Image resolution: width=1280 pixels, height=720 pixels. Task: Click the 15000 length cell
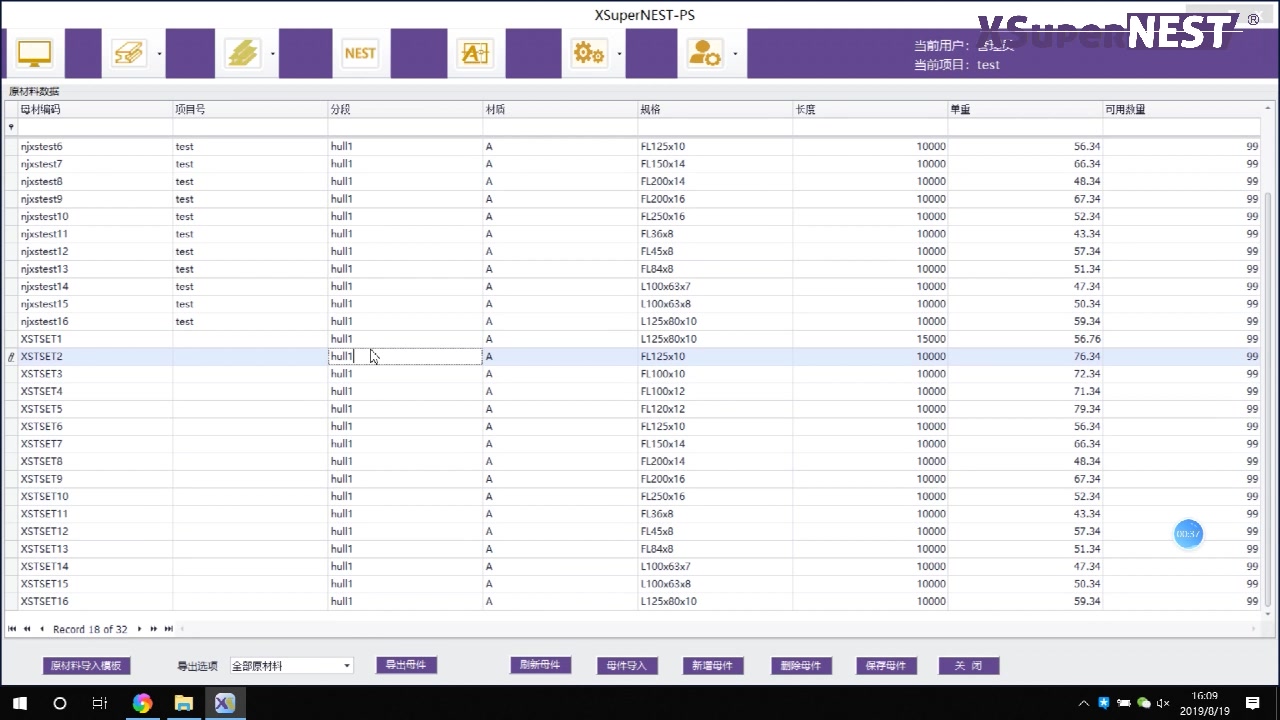pos(870,339)
